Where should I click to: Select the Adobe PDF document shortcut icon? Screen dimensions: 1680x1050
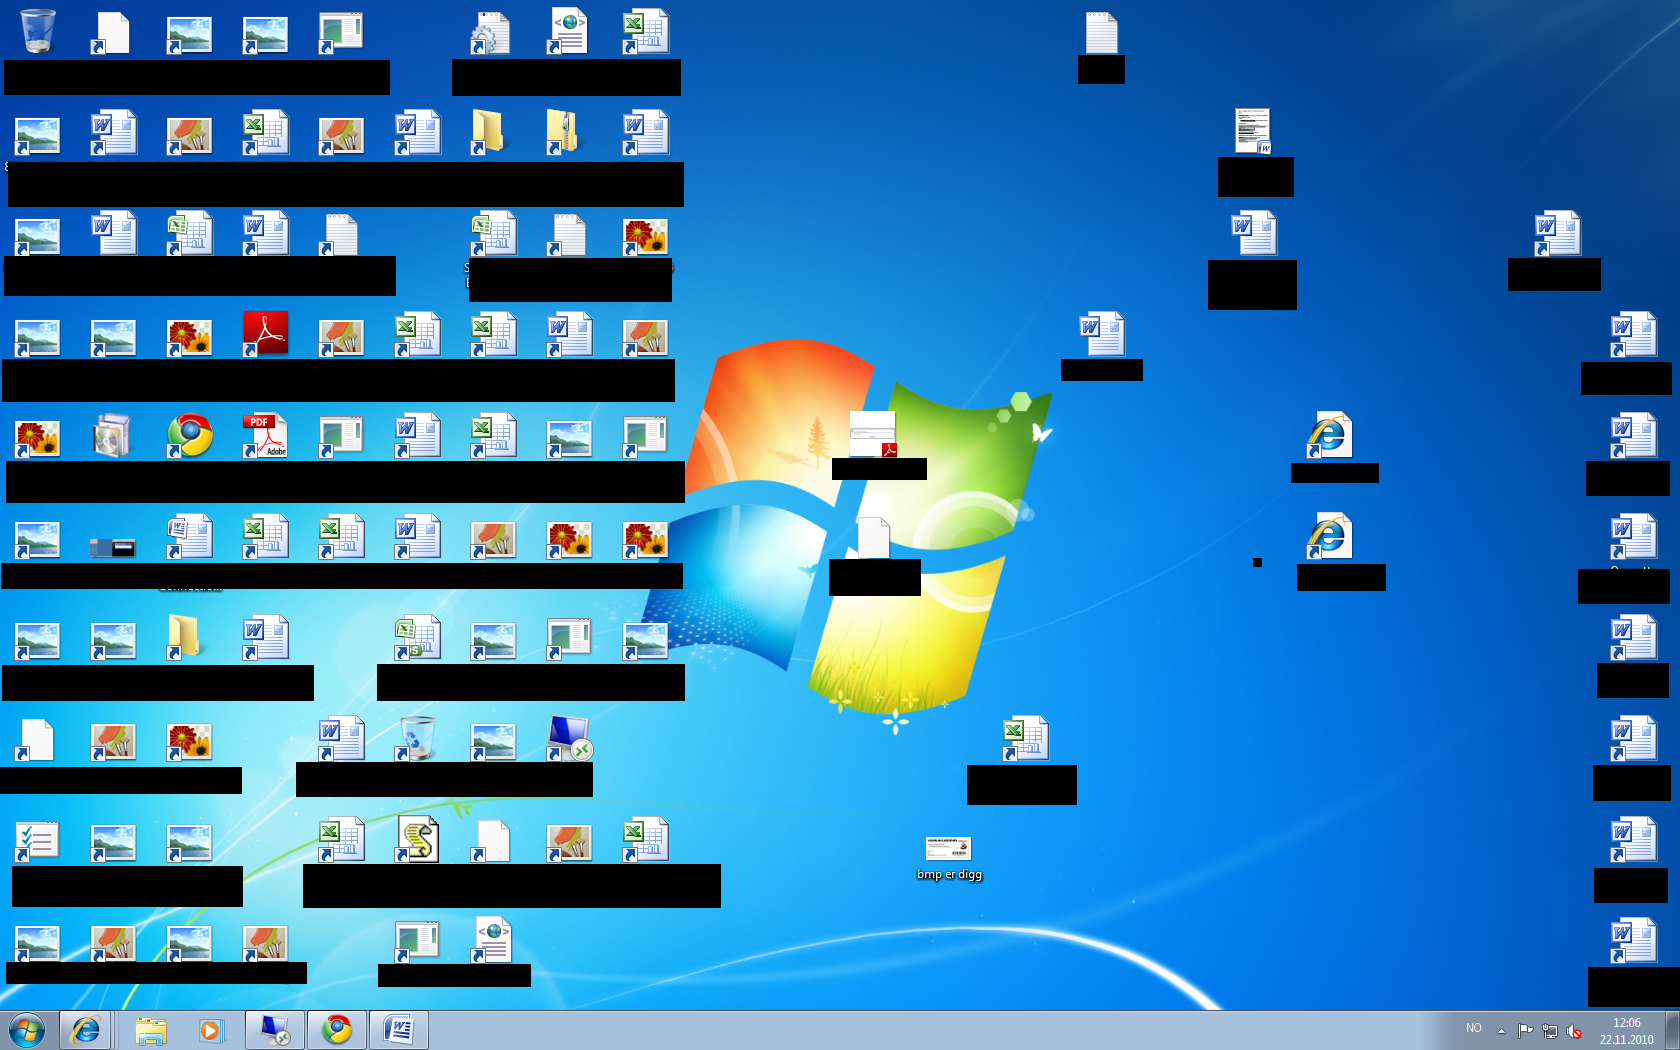click(x=265, y=436)
